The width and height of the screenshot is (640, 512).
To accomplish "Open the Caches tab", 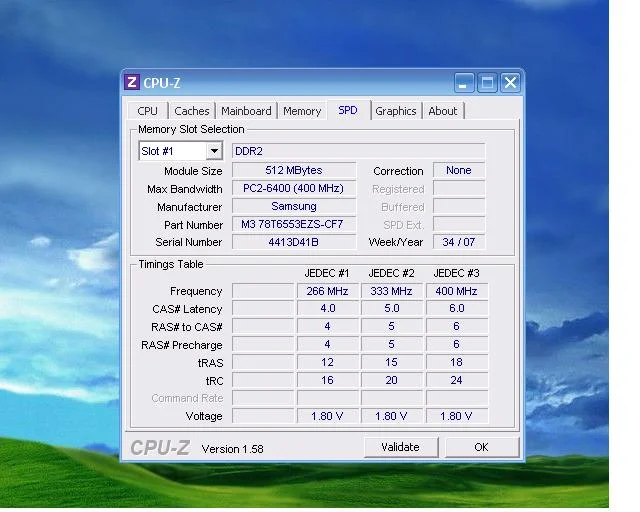I will [x=191, y=111].
